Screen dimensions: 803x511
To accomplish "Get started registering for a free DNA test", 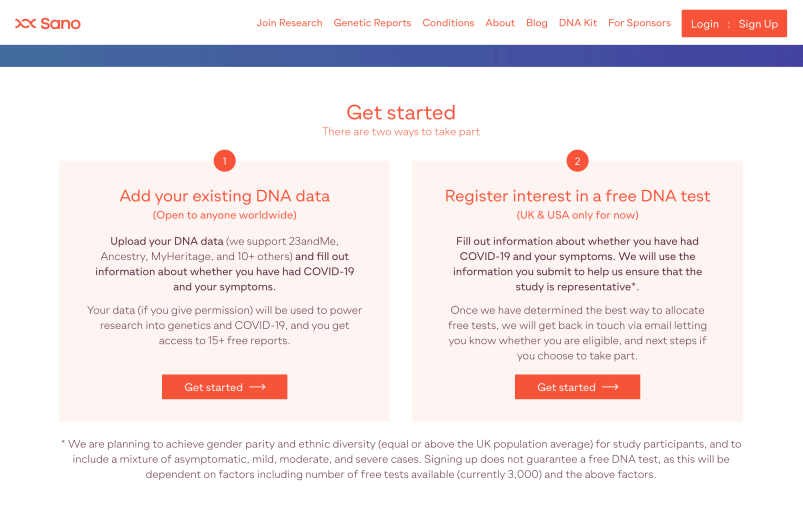I will point(577,387).
